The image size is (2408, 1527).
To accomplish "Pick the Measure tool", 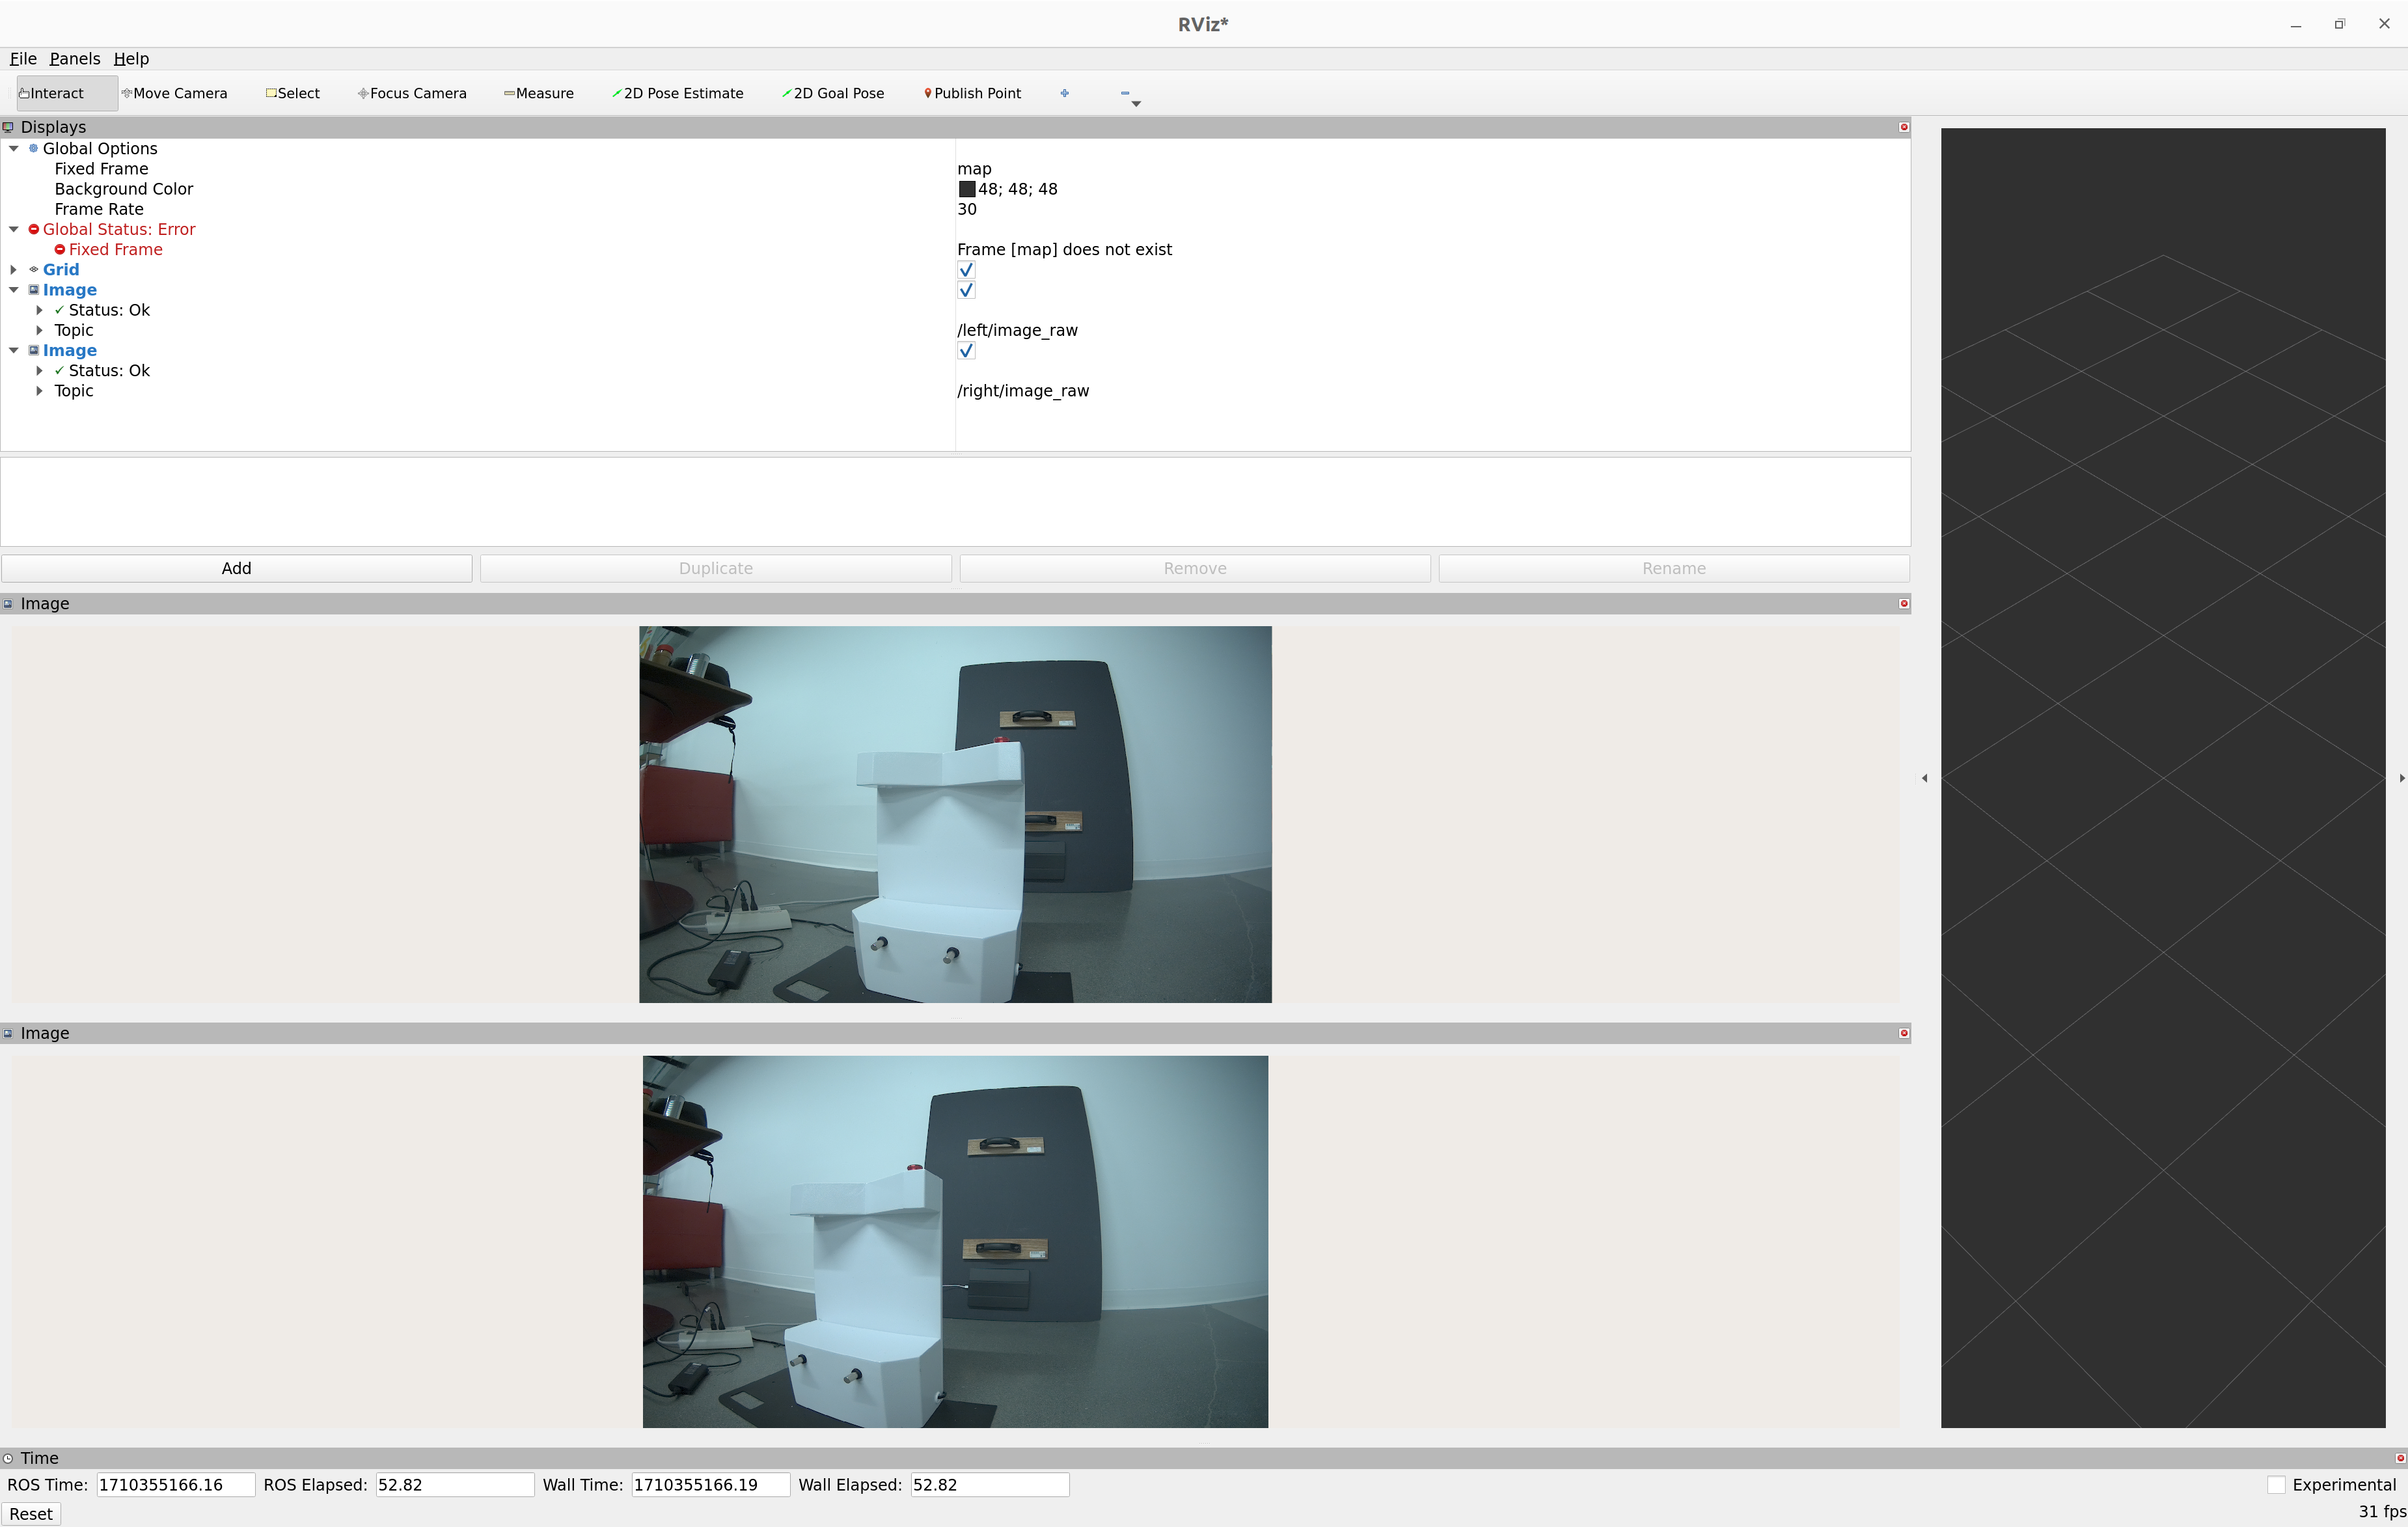I will point(539,93).
